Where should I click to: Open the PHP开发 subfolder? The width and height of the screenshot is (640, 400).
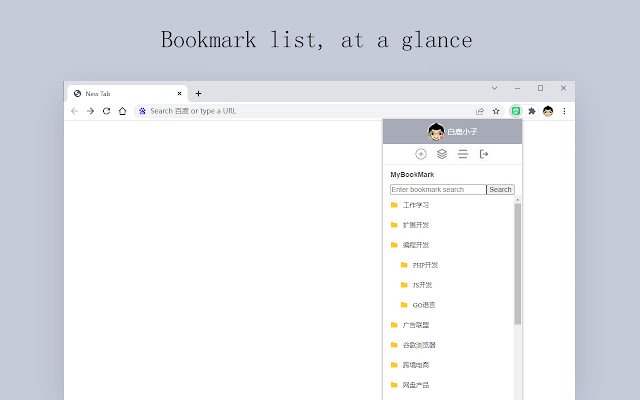click(x=425, y=265)
